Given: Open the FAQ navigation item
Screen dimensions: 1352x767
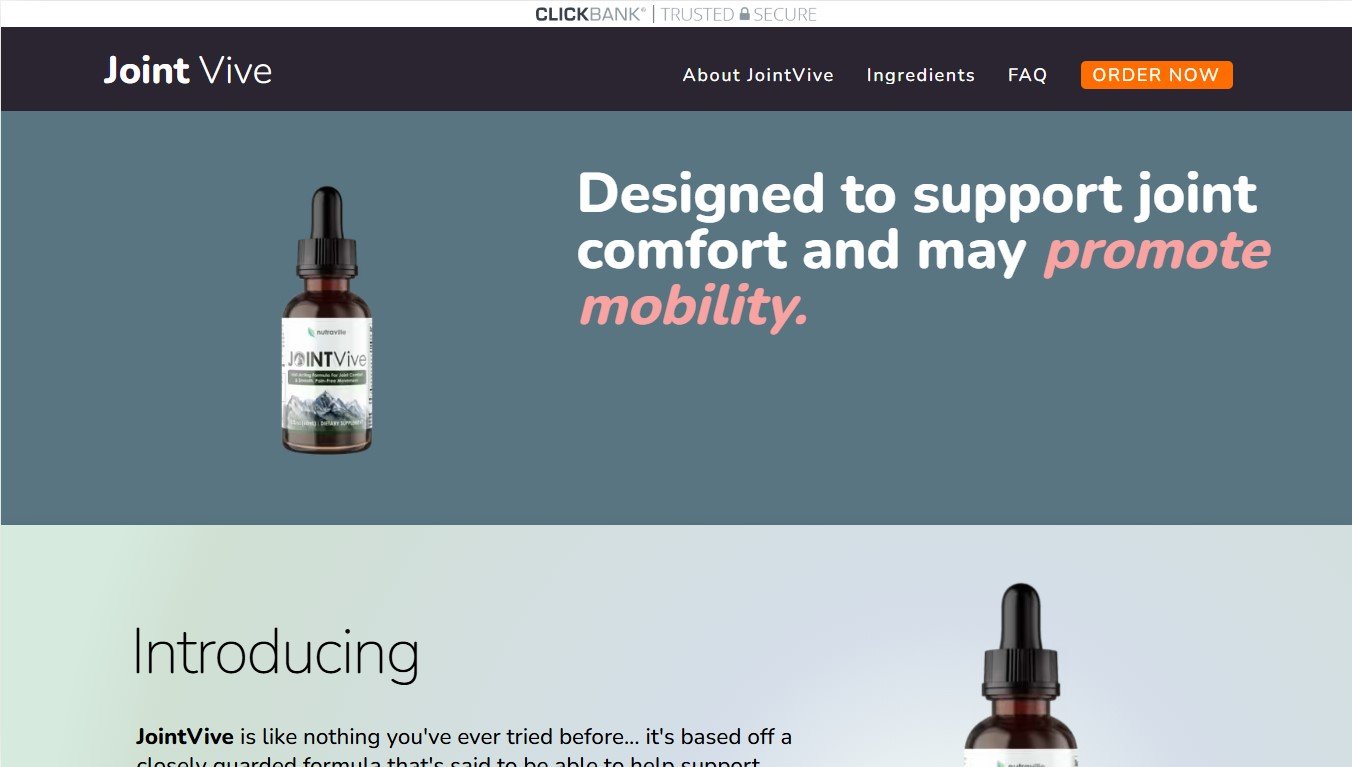Looking at the screenshot, I should 1027,75.
